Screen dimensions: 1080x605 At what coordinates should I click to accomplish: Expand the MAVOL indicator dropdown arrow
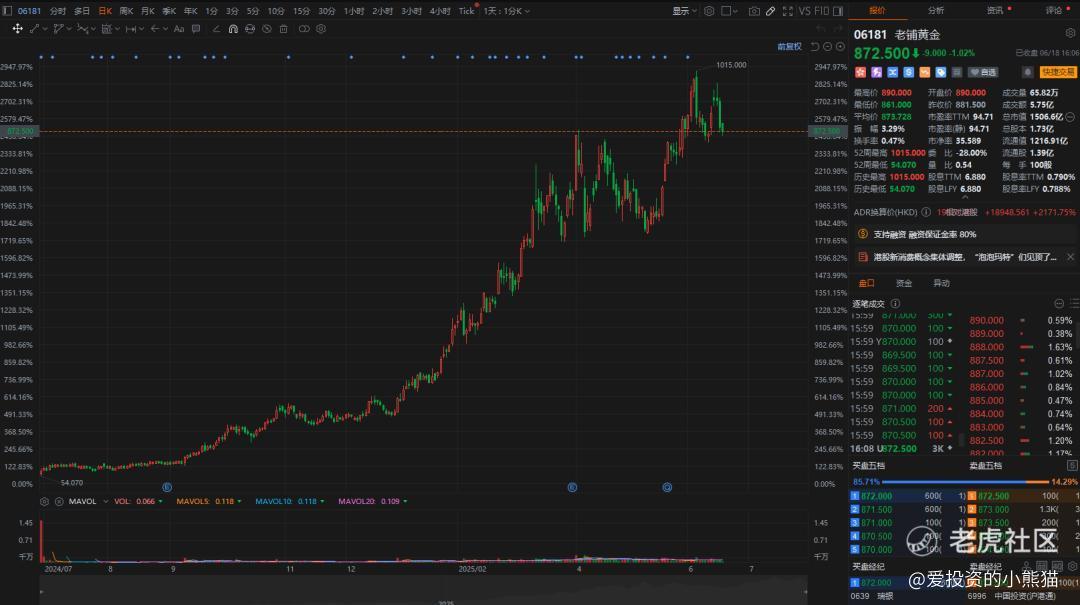[x=105, y=502]
